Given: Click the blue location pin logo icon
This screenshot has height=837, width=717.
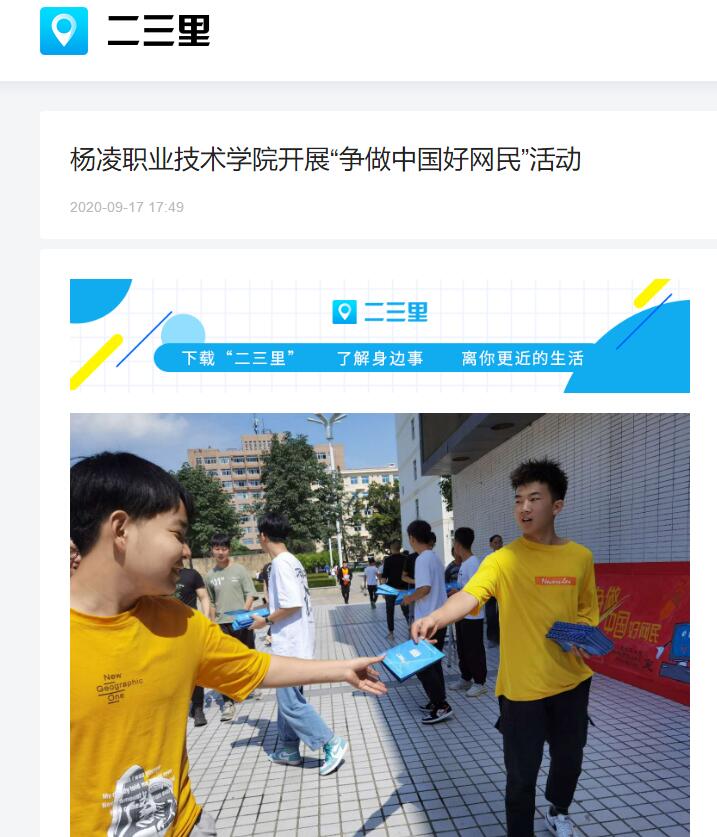Looking at the screenshot, I should point(64,30).
